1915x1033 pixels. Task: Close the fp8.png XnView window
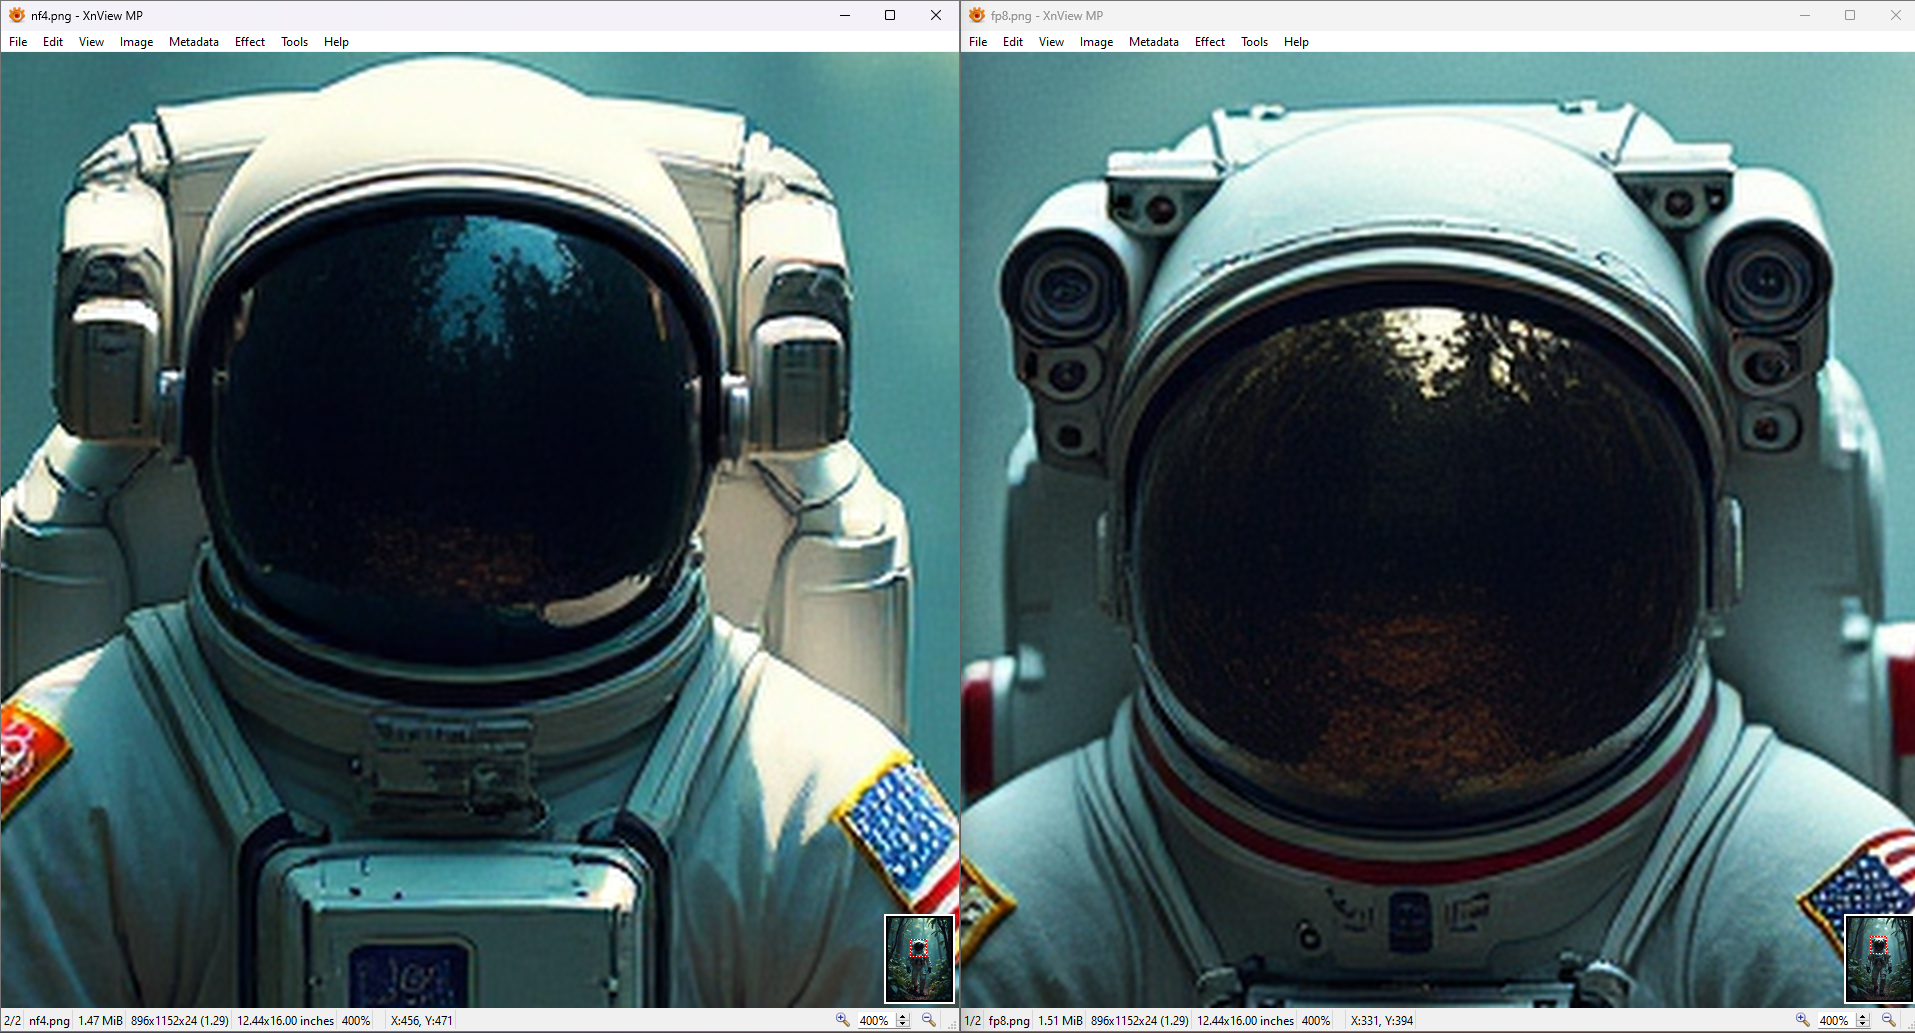click(1896, 15)
